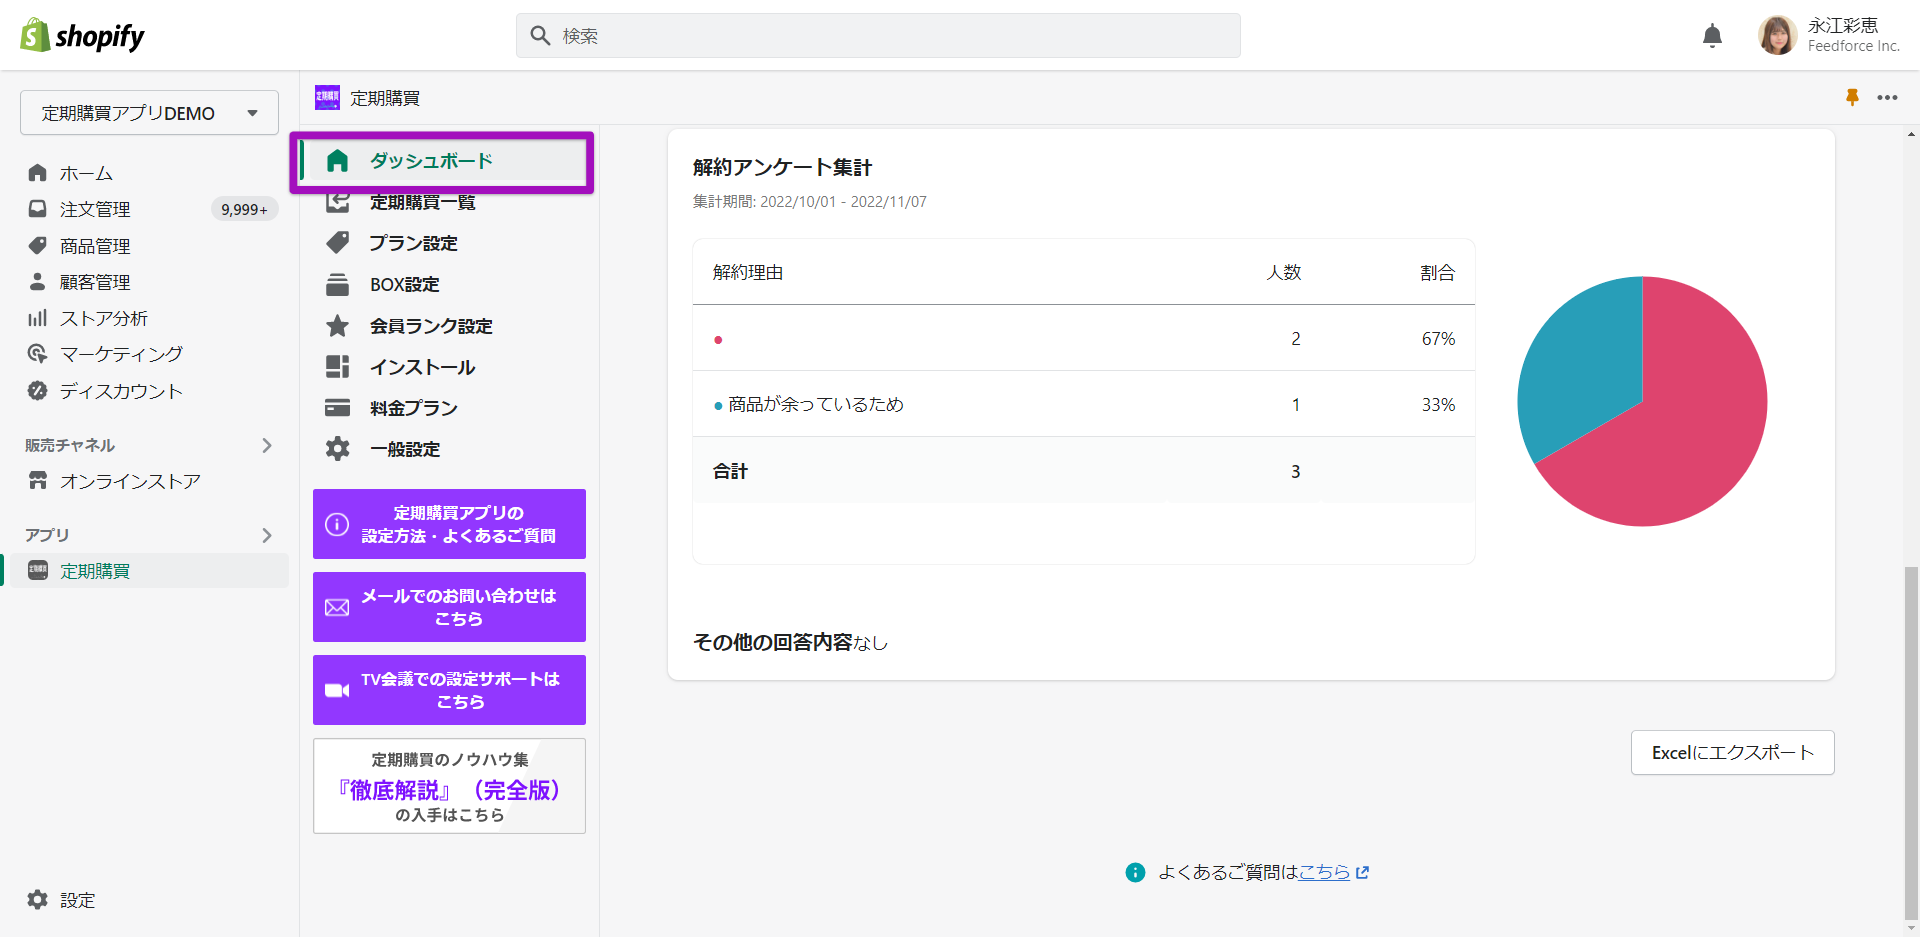
Task: Click the discount badge icon beside ディスカウント
Action: pos(38,391)
